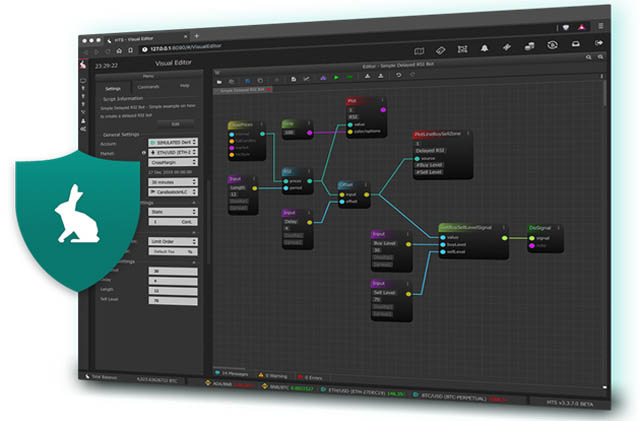Click the Menu header bar
Screen dimensions: 640x421
tap(149, 76)
